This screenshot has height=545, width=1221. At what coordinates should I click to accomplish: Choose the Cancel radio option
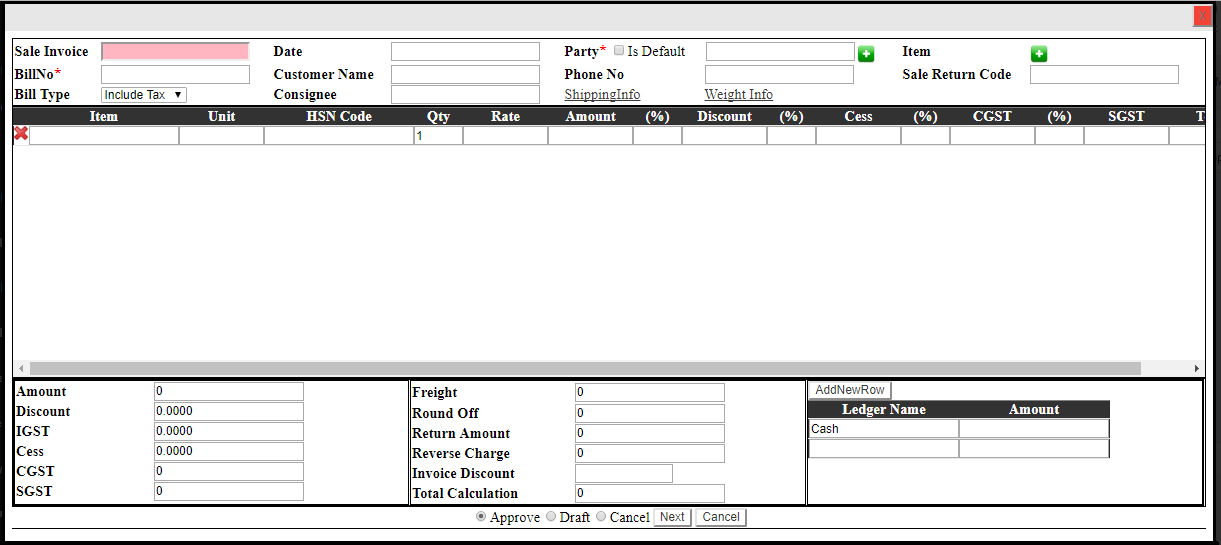(x=601, y=517)
